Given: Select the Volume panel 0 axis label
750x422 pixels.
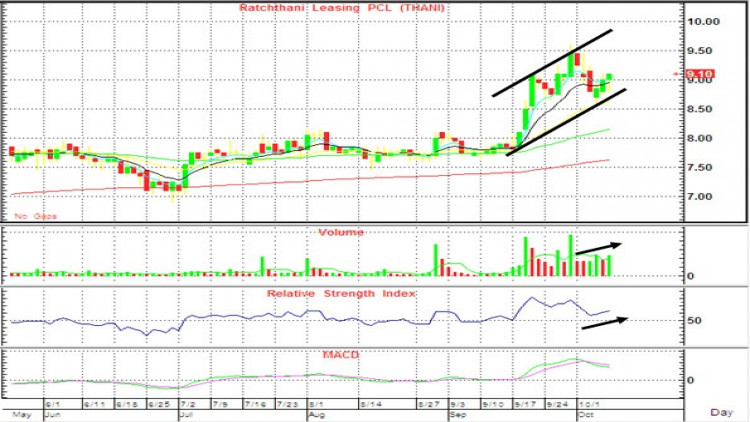Looking at the screenshot, I should click(690, 276).
